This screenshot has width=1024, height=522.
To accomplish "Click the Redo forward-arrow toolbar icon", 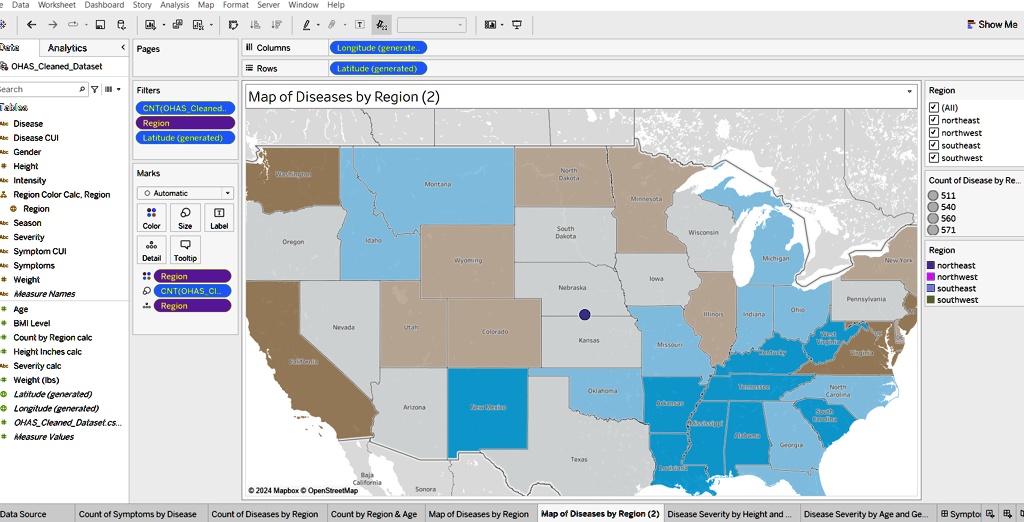I will [x=53, y=25].
